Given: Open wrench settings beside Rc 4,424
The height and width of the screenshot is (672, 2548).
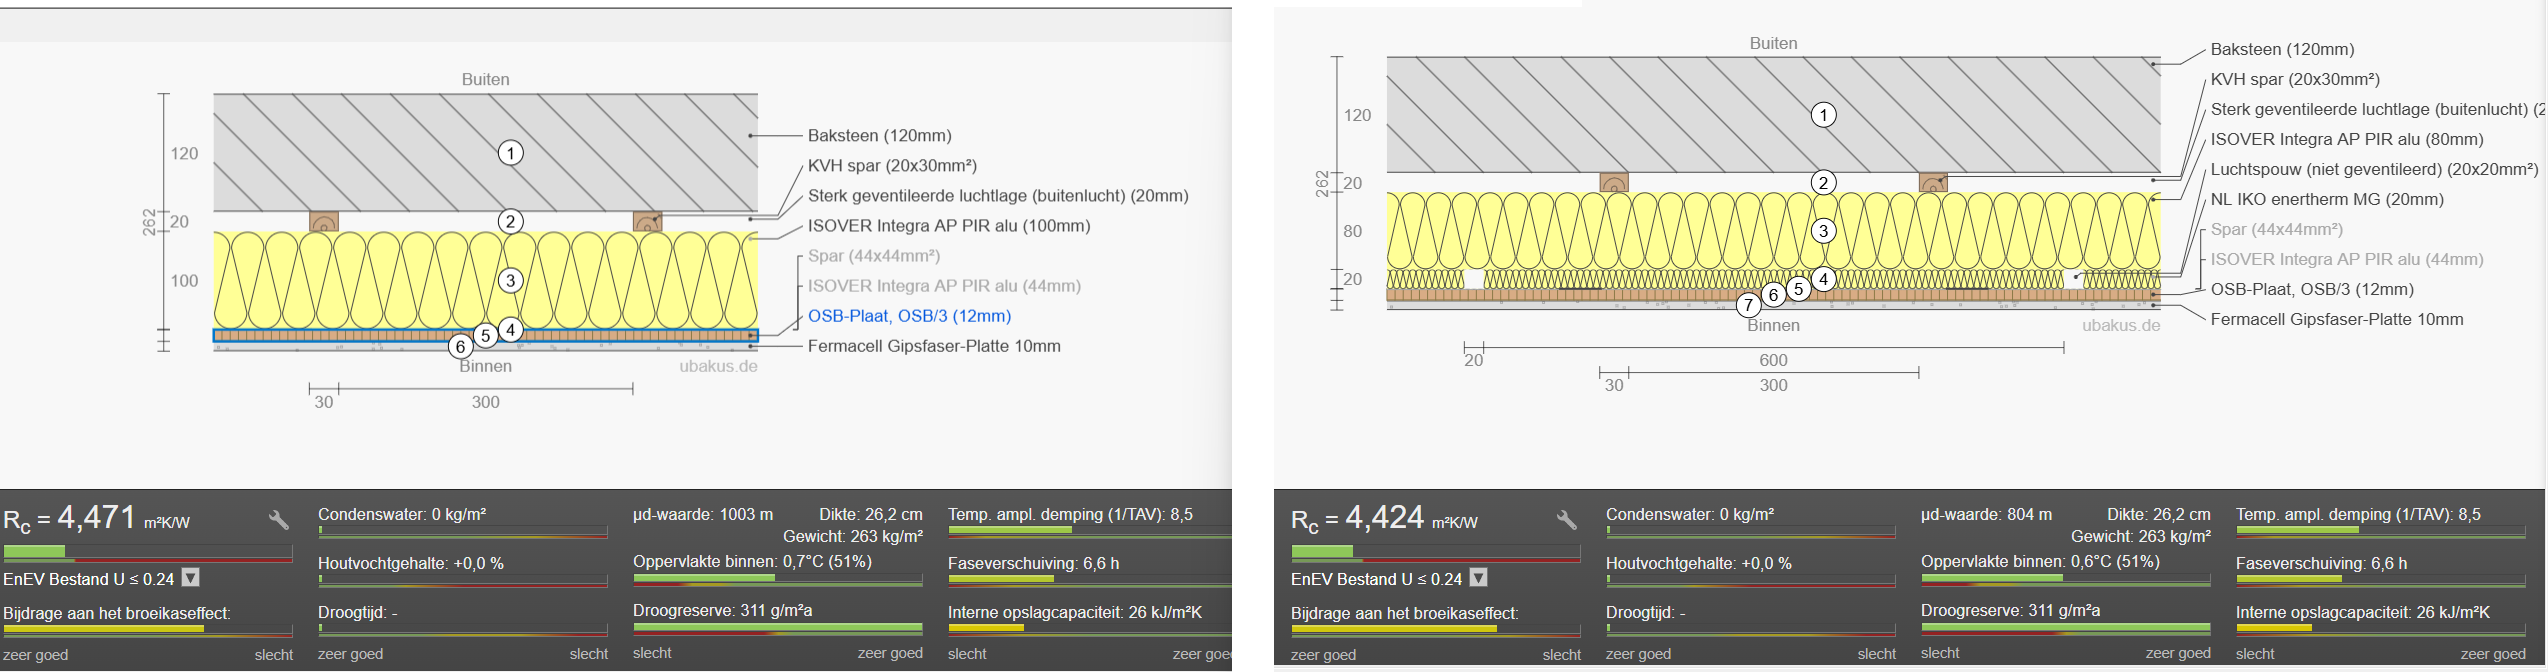Looking at the screenshot, I should point(1567,520).
